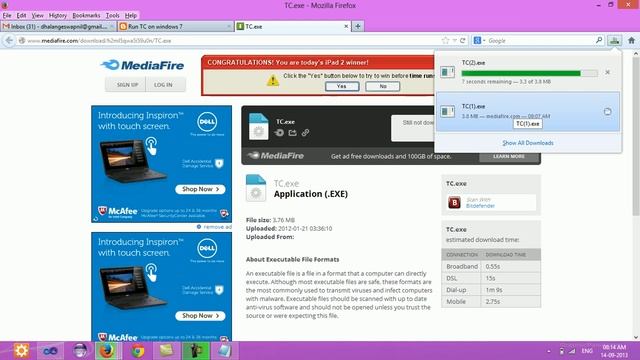
Task: Click the 'Application (.EXE)' heading
Action: (x=311, y=194)
